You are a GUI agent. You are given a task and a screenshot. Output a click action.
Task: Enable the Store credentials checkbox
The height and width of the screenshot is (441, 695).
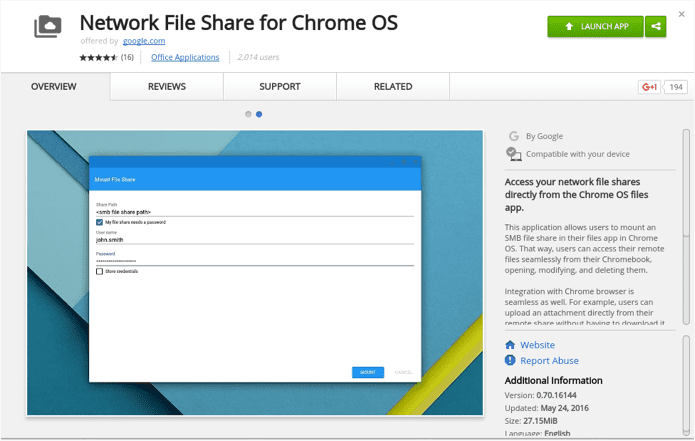99,271
